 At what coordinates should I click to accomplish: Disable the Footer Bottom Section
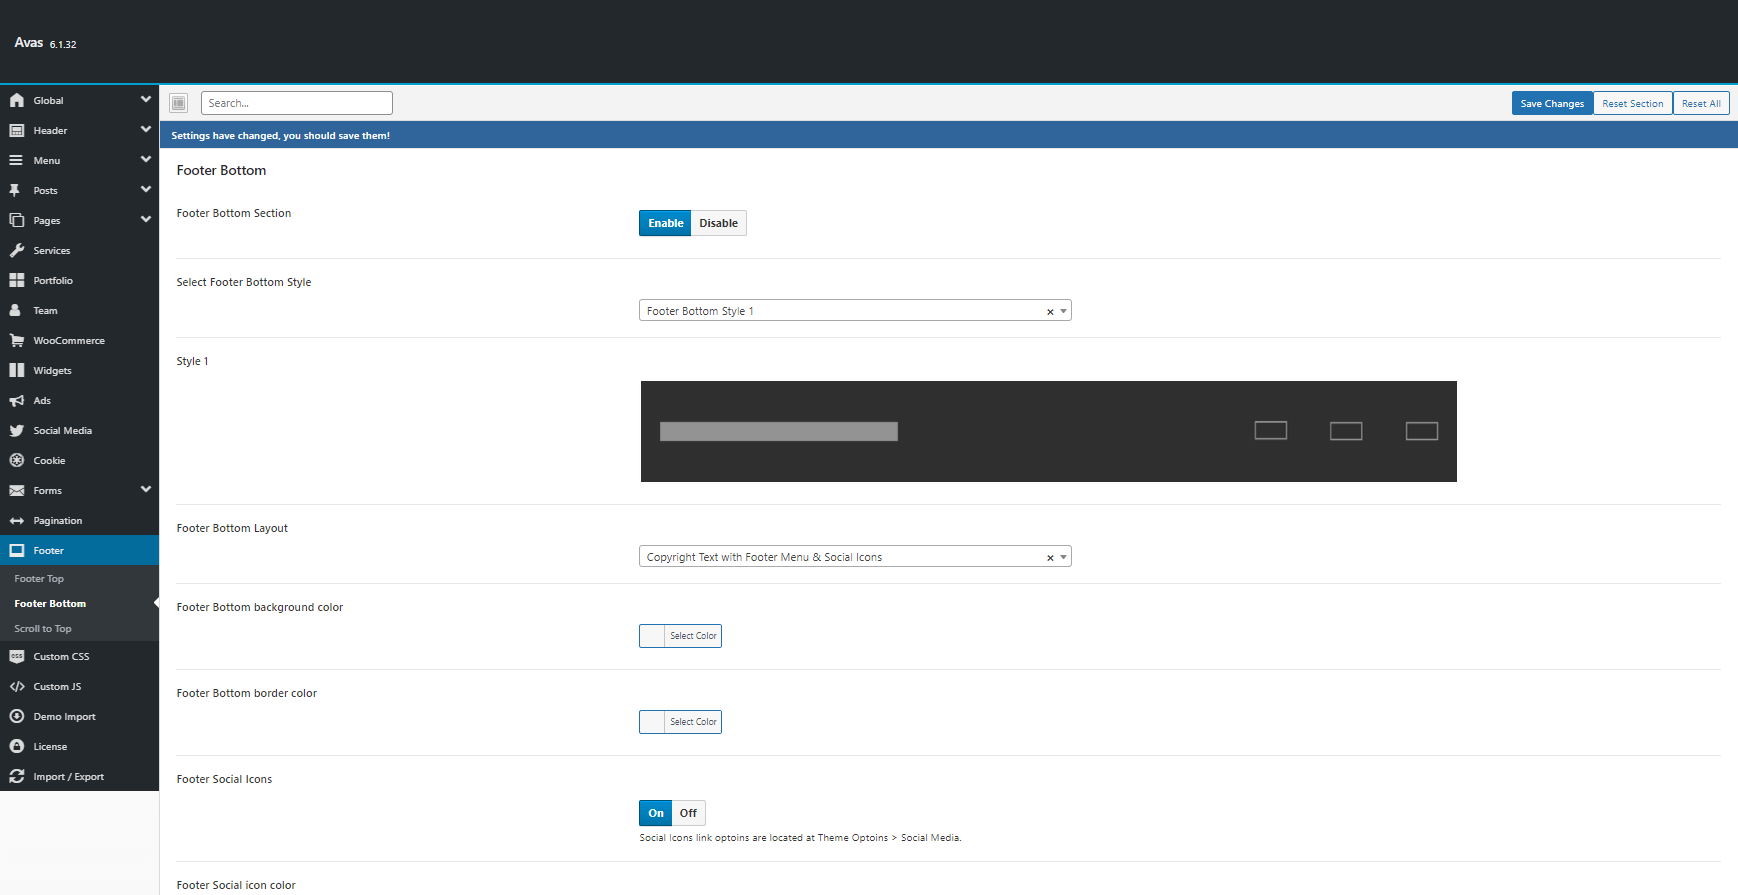[x=718, y=223]
